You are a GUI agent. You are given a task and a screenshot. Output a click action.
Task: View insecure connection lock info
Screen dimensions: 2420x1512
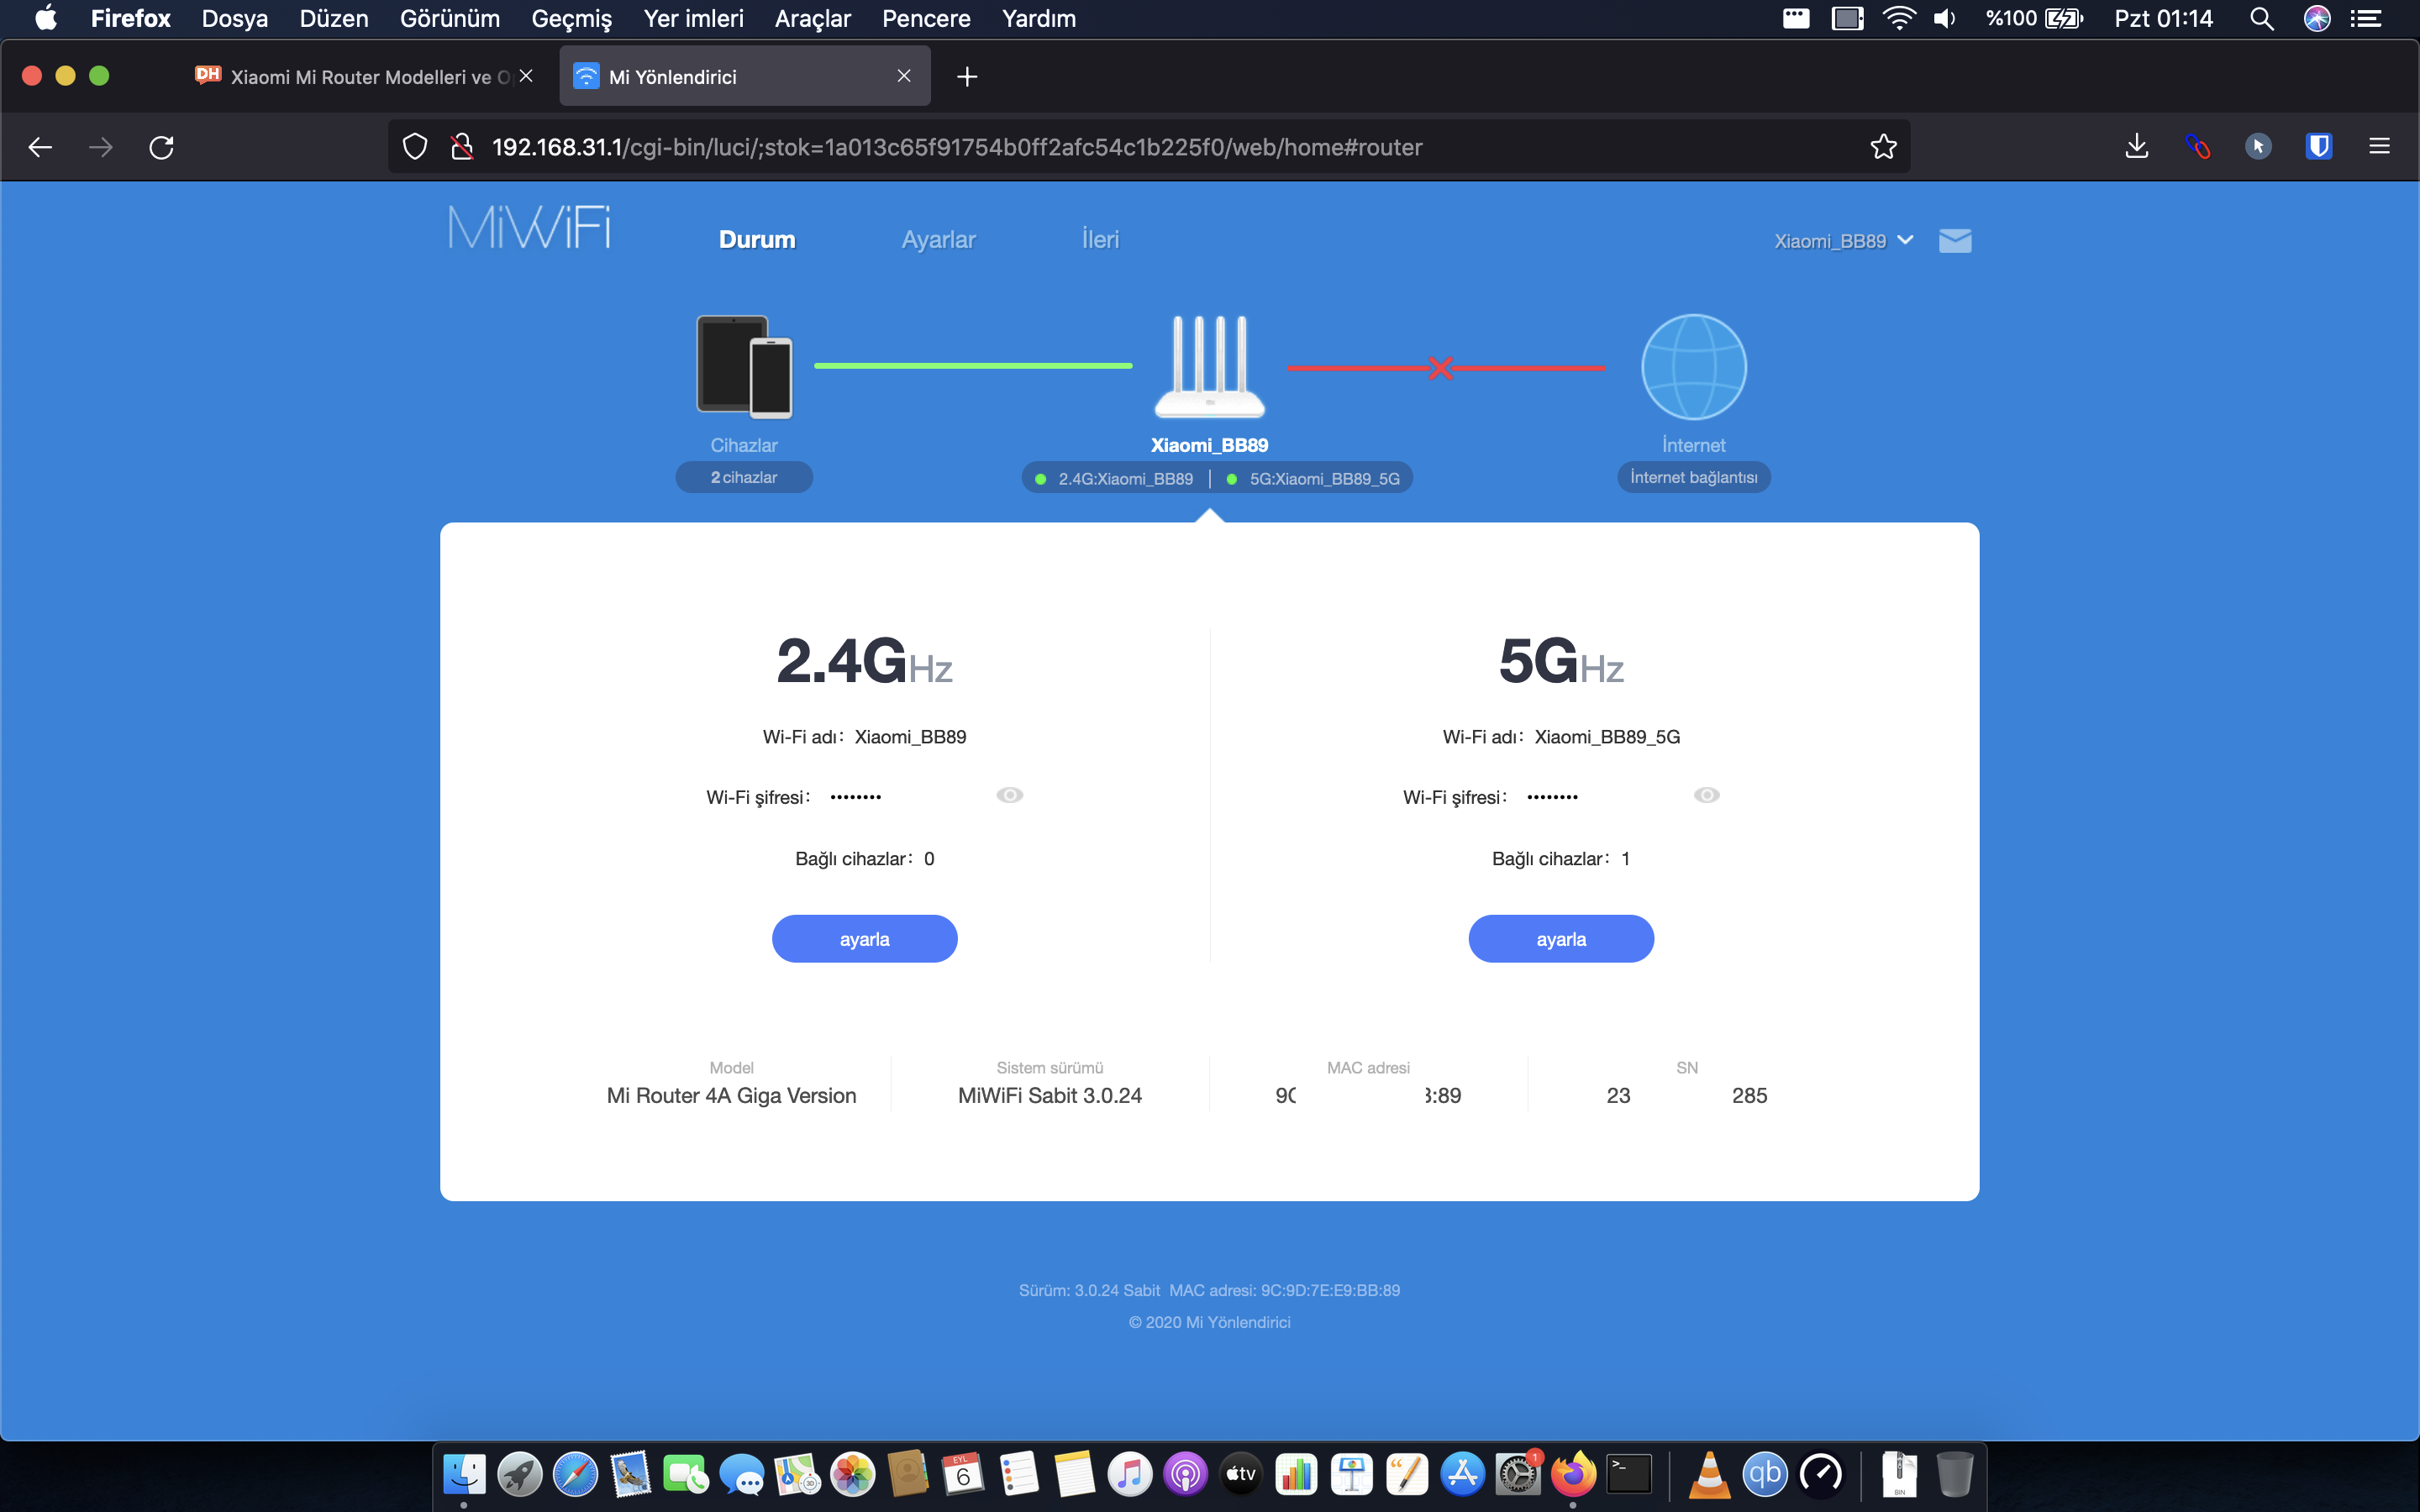[461, 147]
